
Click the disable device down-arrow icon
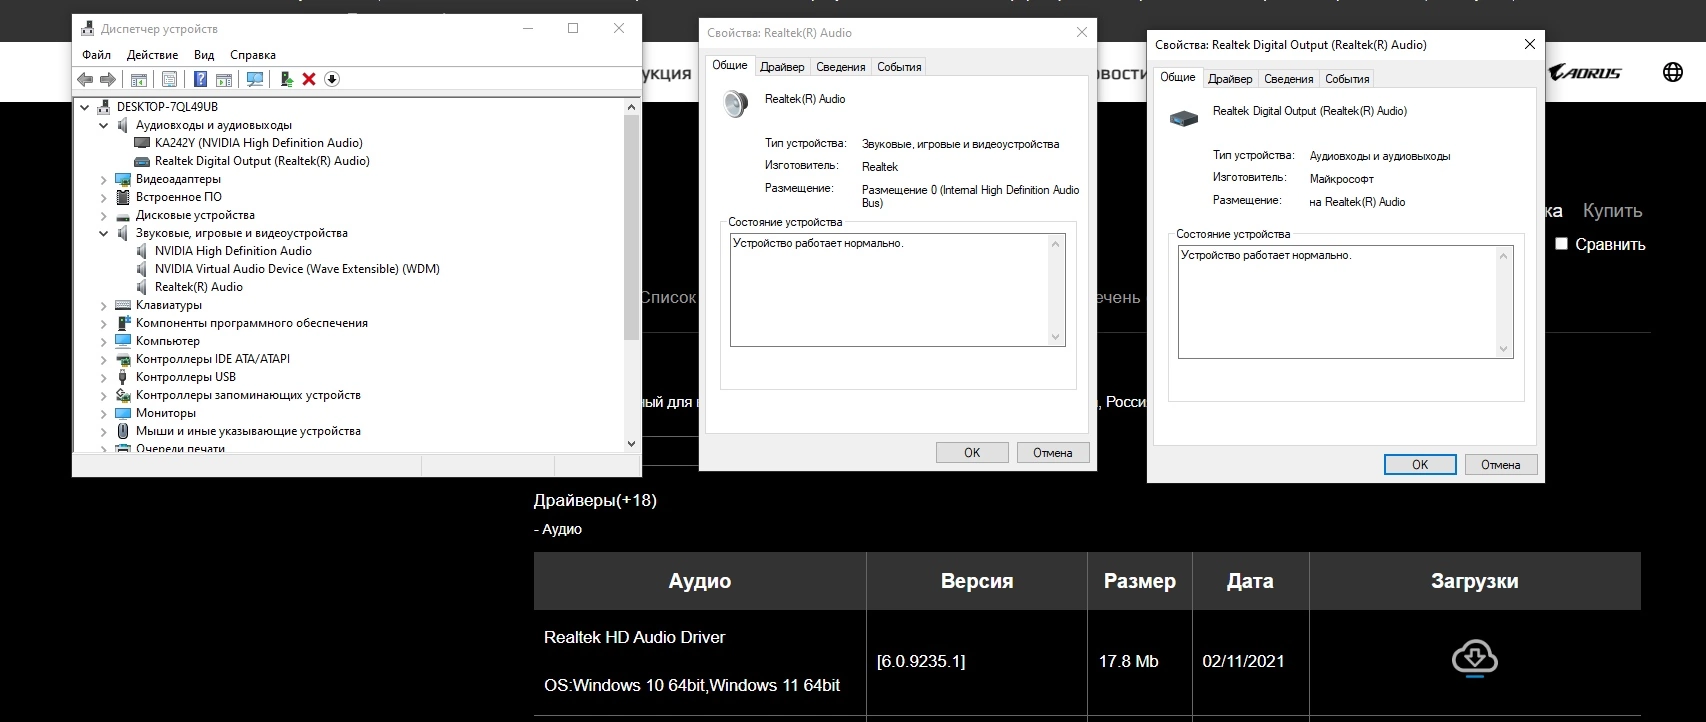pos(332,79)
